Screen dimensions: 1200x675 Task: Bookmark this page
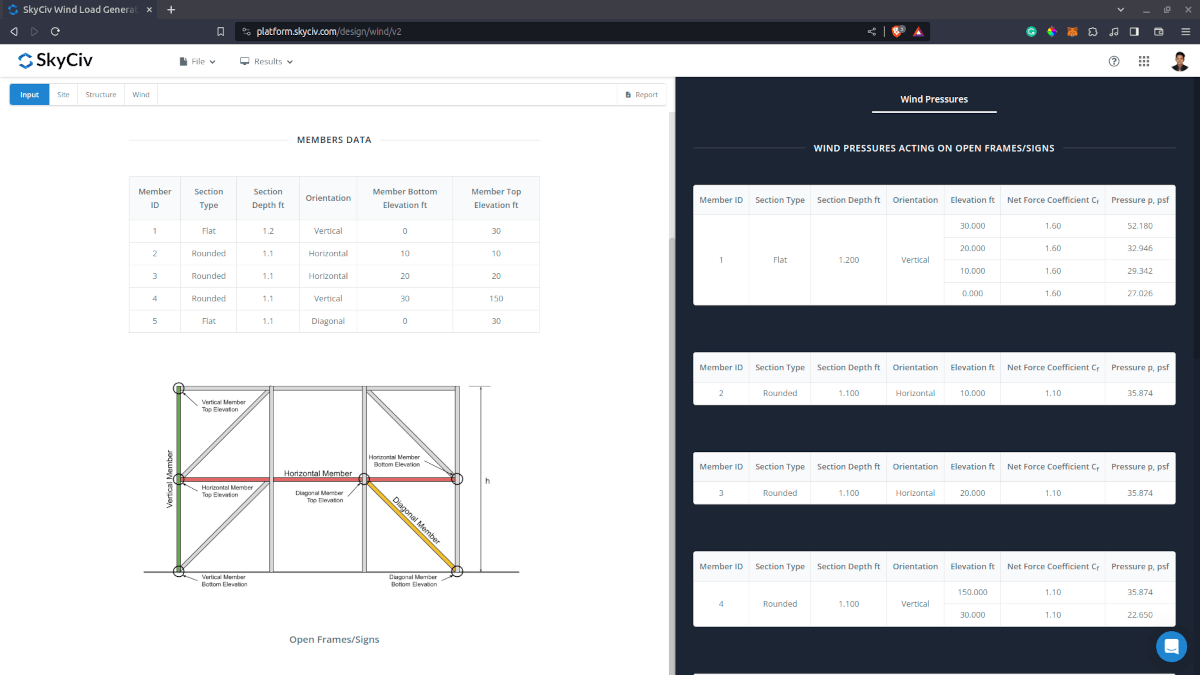[x=220, y=31]
